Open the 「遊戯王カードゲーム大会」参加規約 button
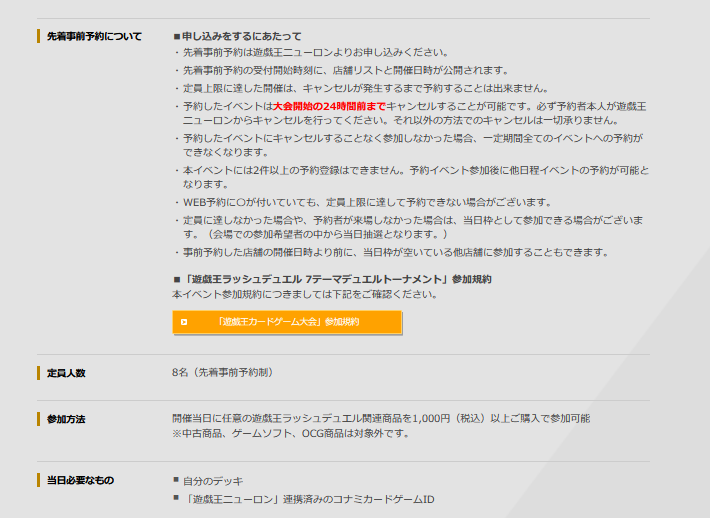 pyautogui.click(x=287, y=322)
